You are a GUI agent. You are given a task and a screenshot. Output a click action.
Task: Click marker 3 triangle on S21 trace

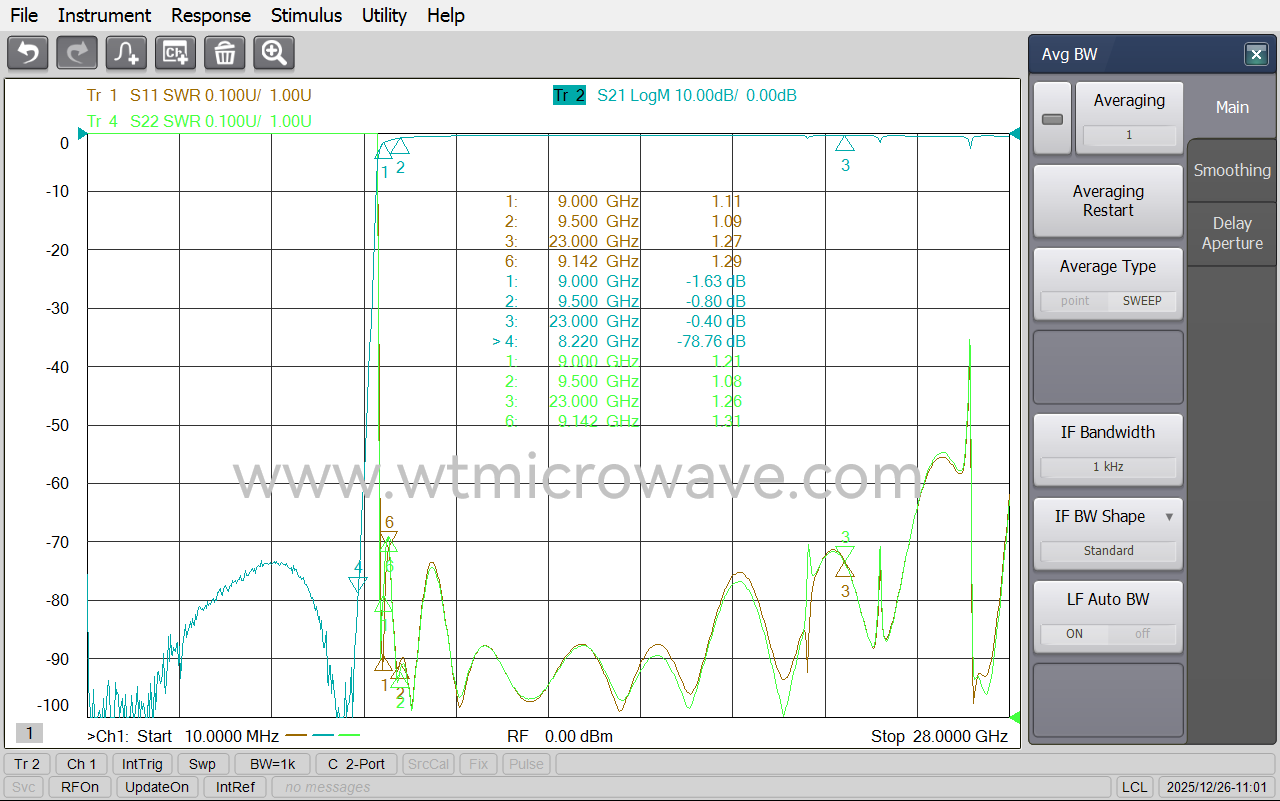[x=845, y=144]
